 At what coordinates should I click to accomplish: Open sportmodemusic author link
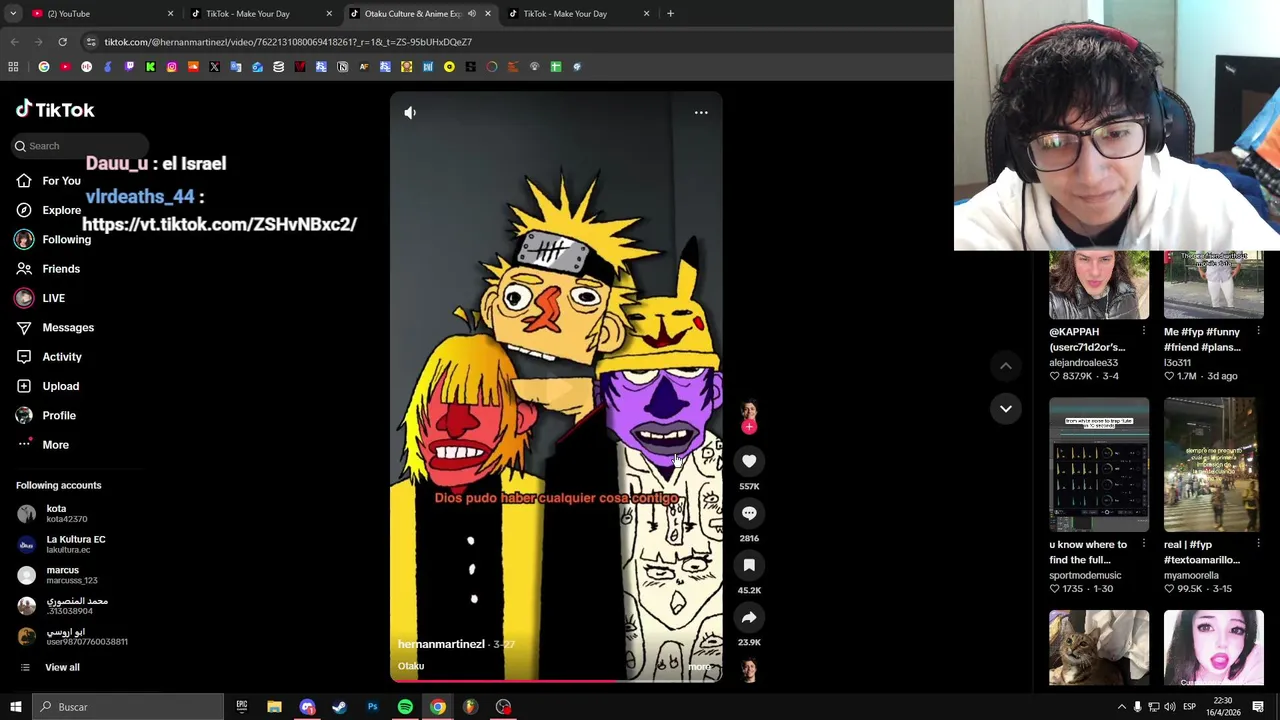pyautogui.click(x=1085, y=575)
